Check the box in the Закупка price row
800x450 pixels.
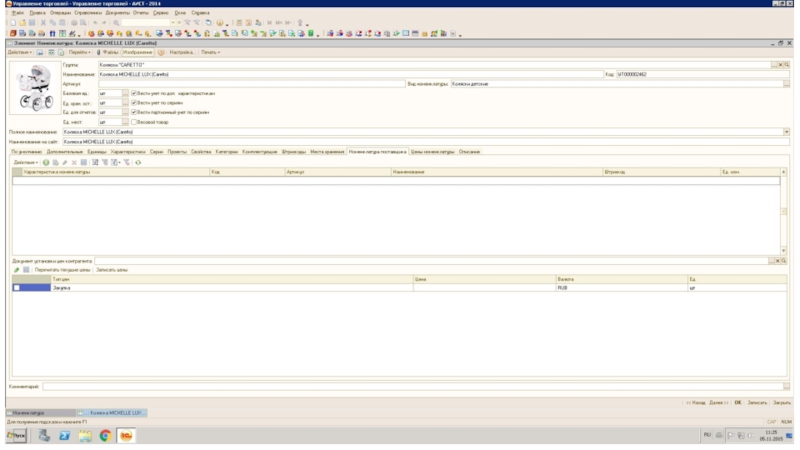point(17,287)
